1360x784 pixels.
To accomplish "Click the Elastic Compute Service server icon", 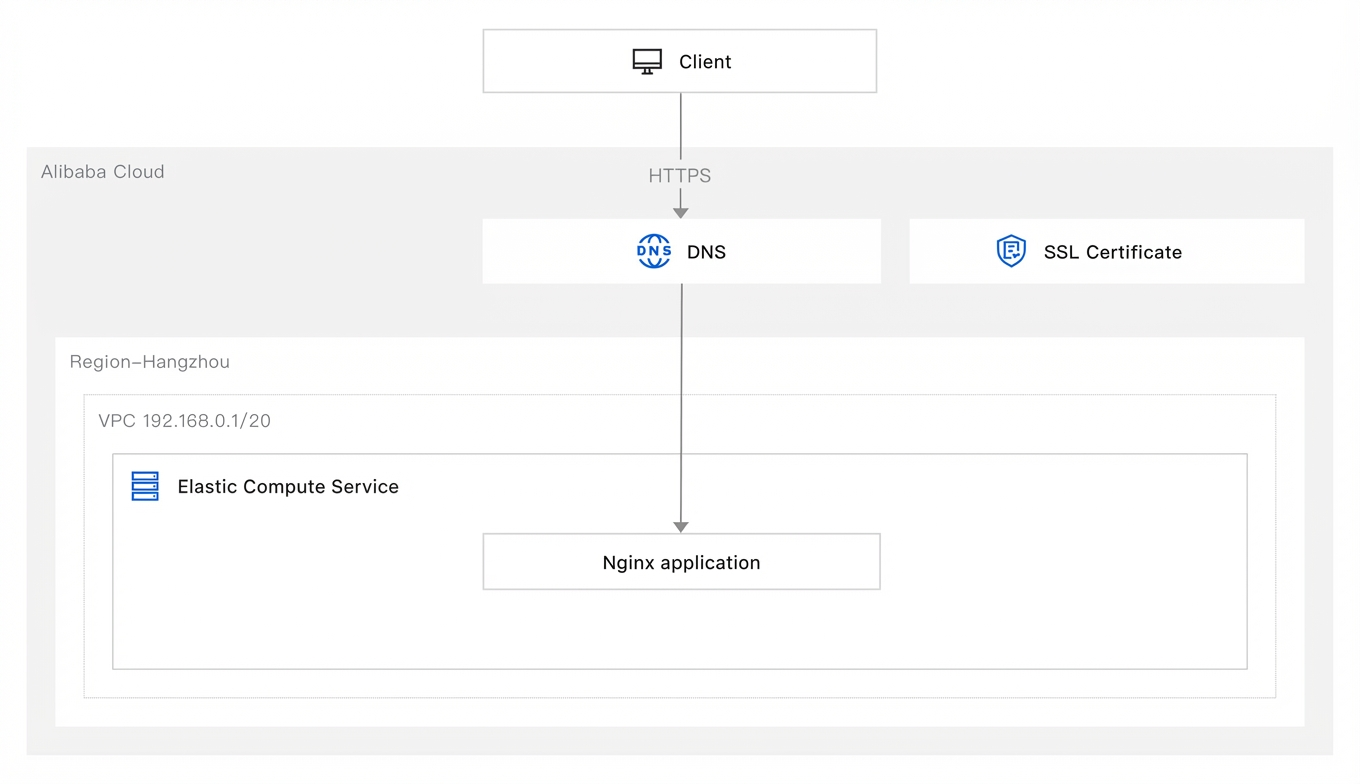I will pos(145,486).
